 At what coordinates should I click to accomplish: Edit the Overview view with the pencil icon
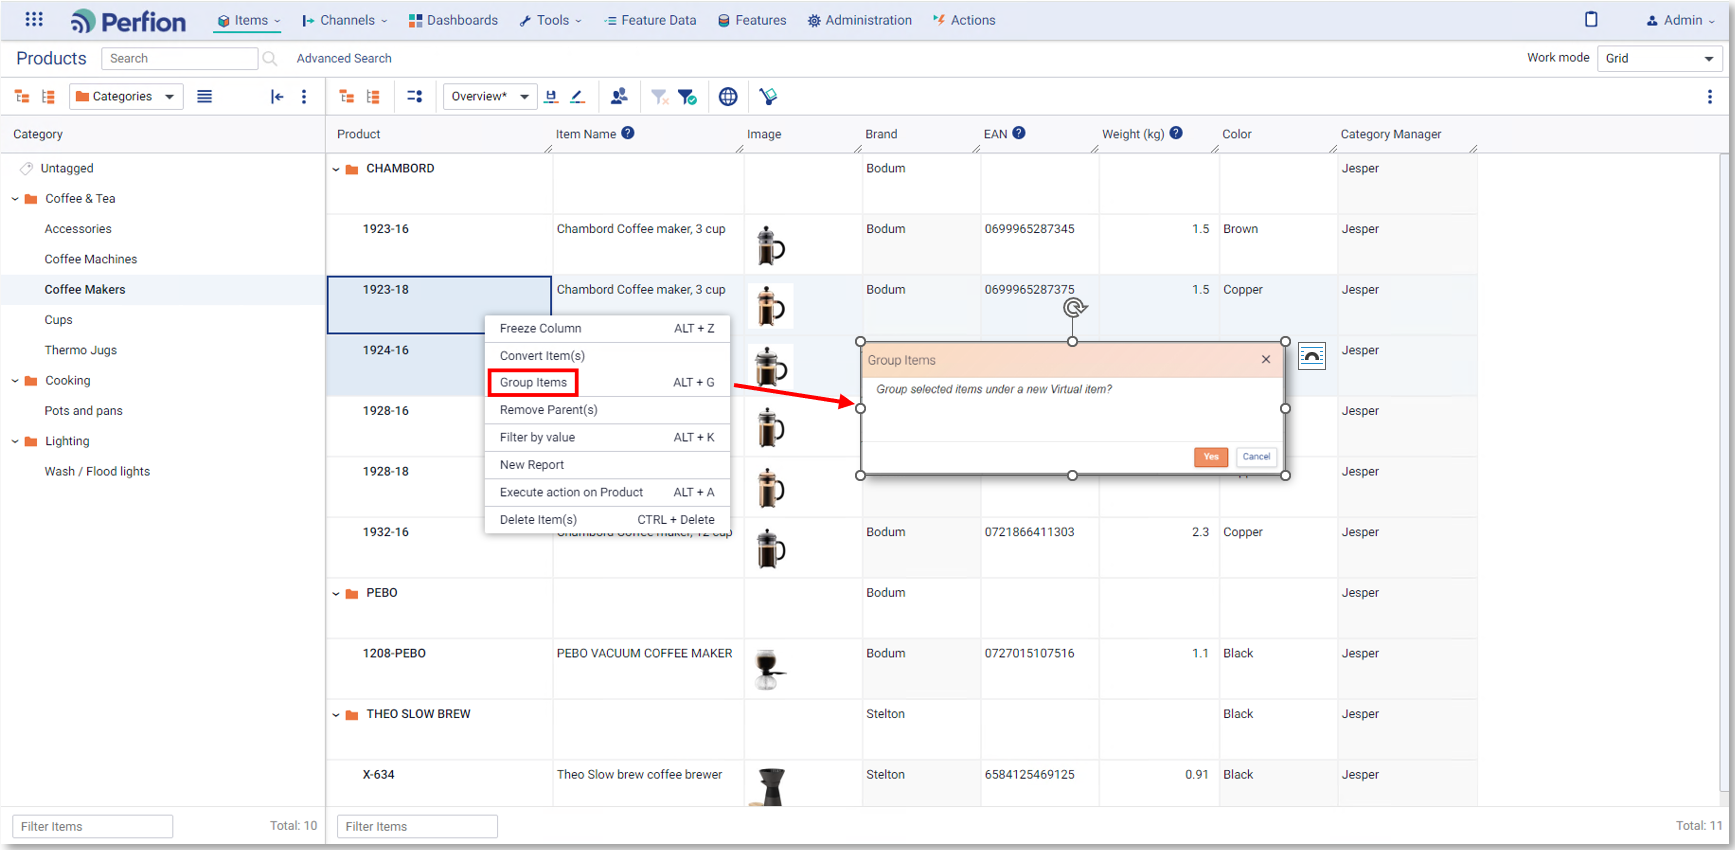point(577,97)
